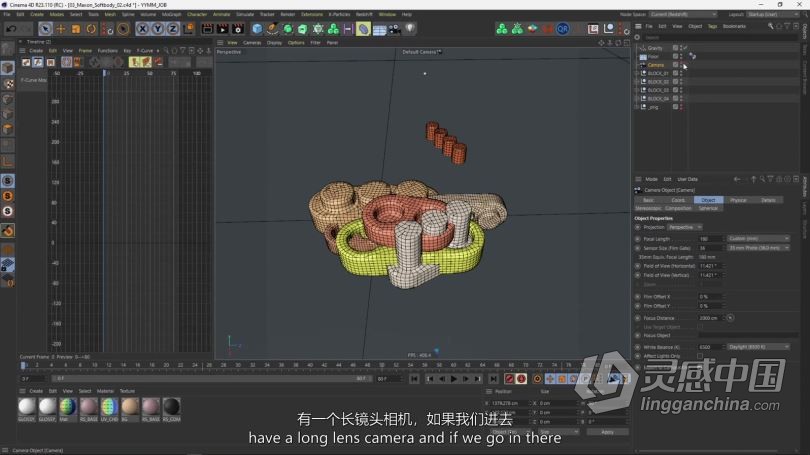This screenshot has height=455, width=810.
Task: Click the Focus Distance value field
Action: pyautogui.click(x=709, y=318)
